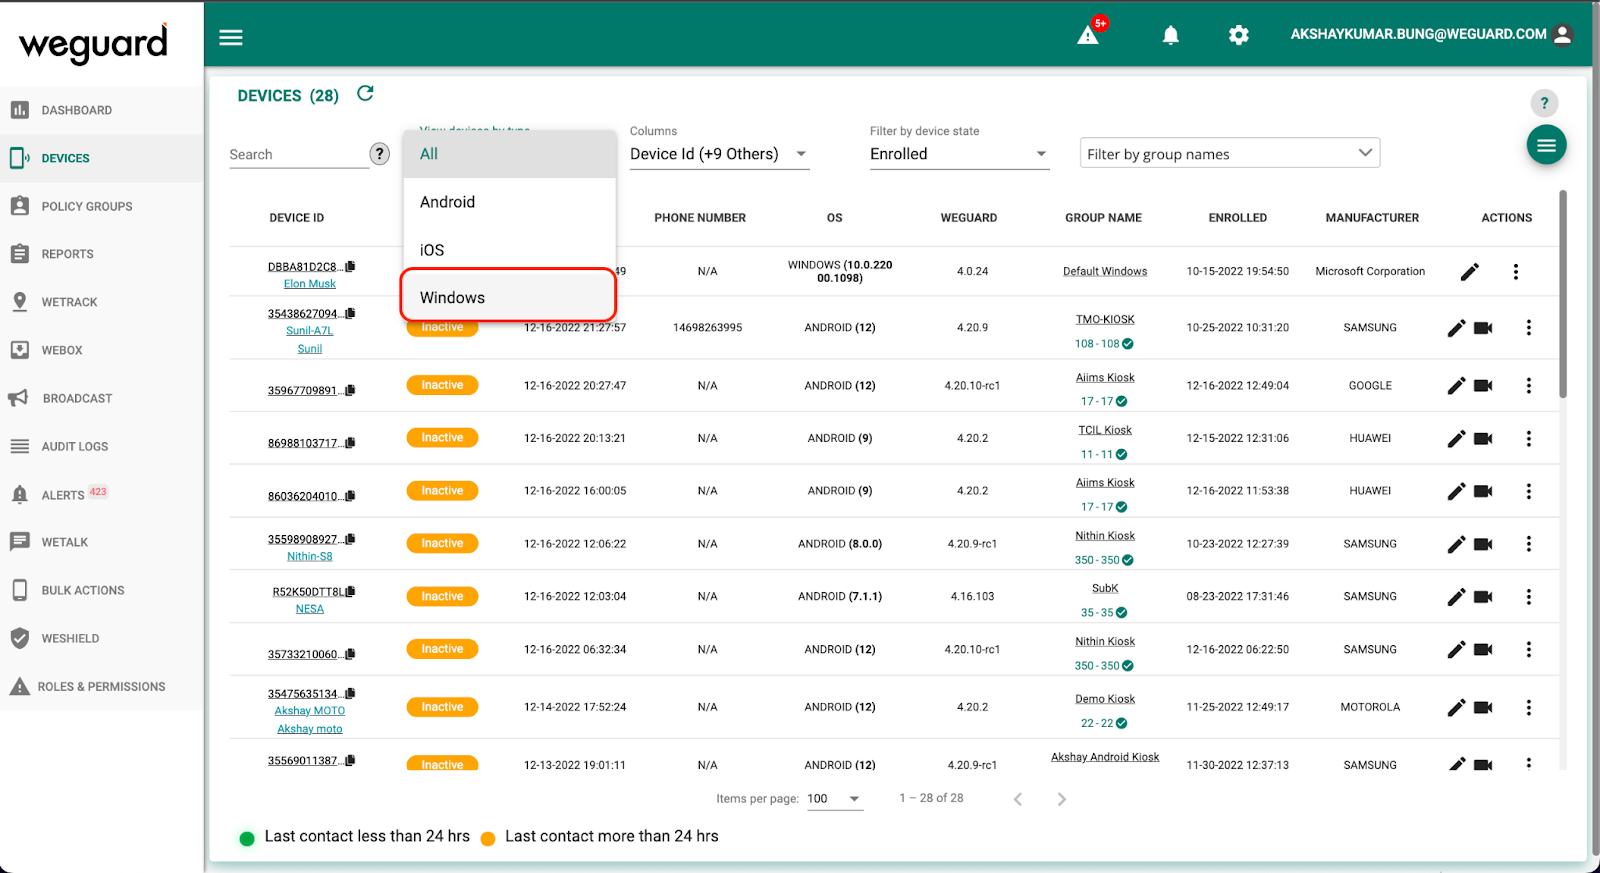Open Policy Groups in sidebar
This screenshot has height=873, width=1600.
[102, 206]
